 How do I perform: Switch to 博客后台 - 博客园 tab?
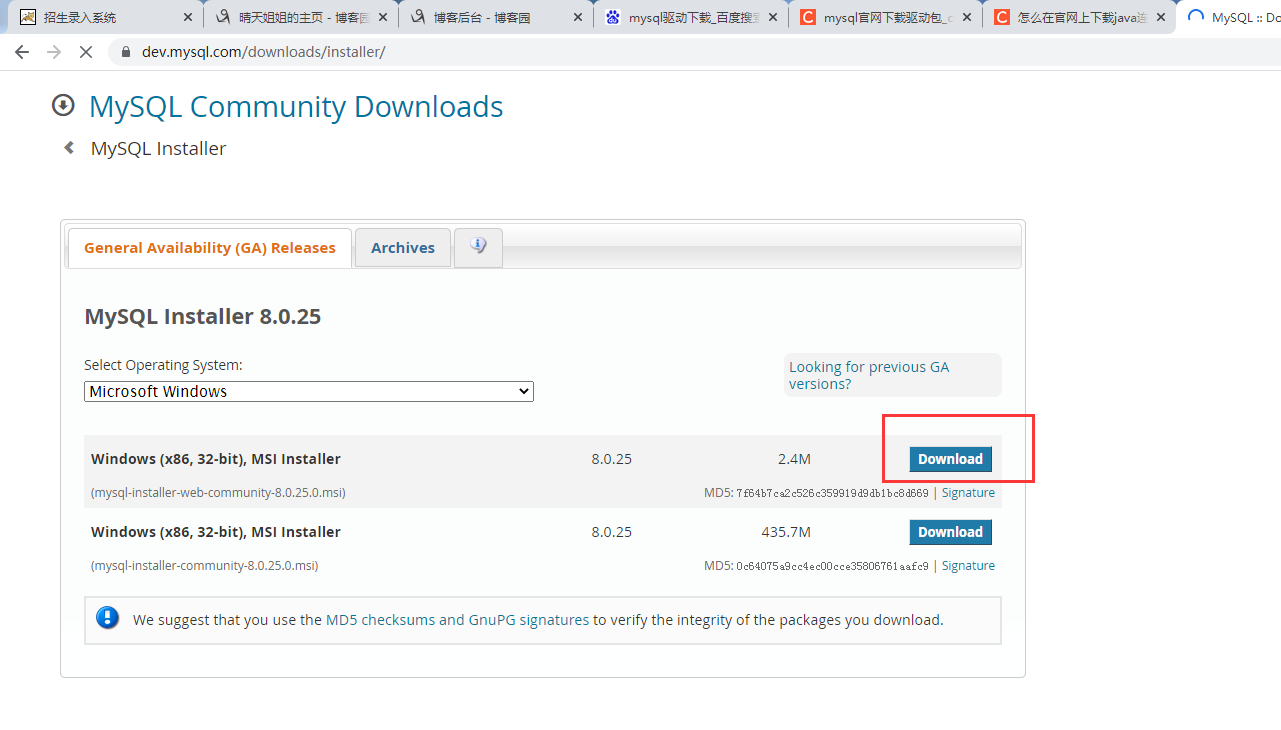point(494,17)
